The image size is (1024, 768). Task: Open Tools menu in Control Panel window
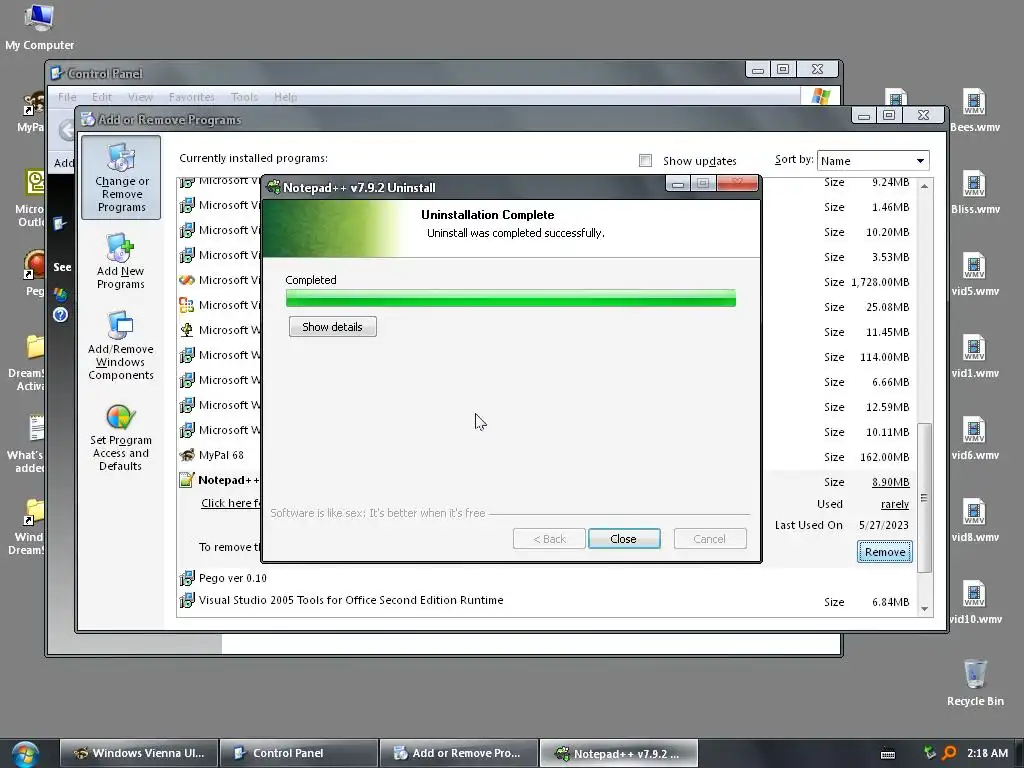point(244,97)
